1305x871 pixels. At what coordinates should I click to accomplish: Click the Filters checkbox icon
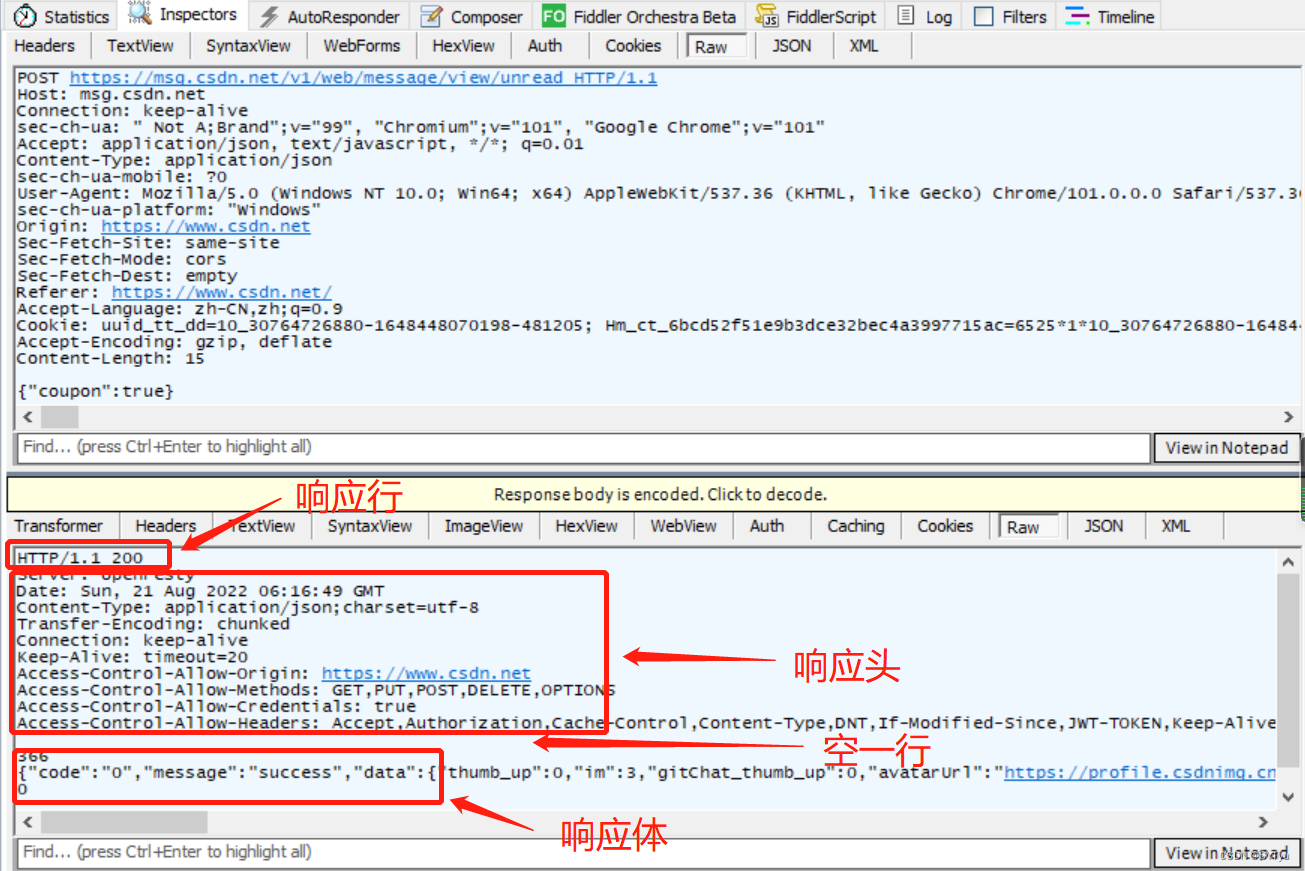(984, 17)
